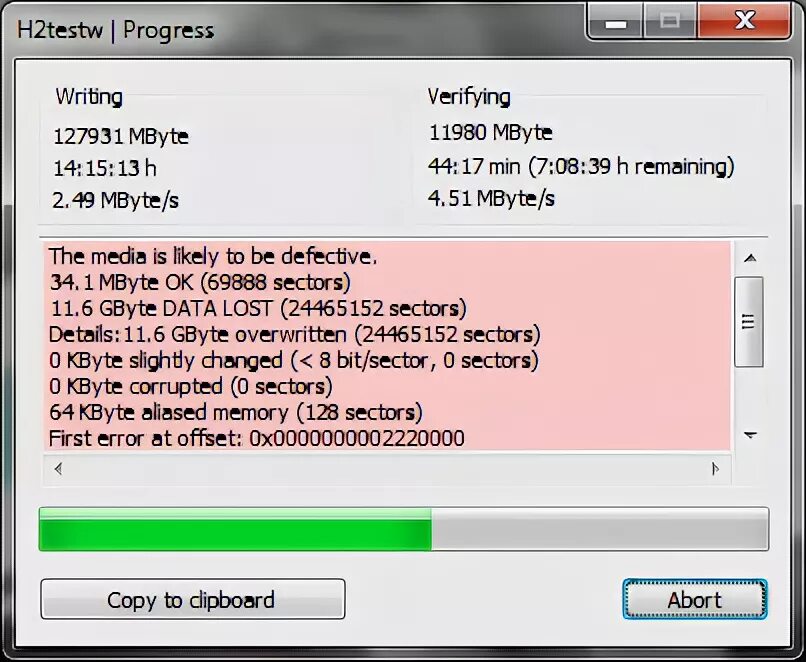Click the green progress bar
This screenshot has height=662, width=806.
click(x=235, y=529)
